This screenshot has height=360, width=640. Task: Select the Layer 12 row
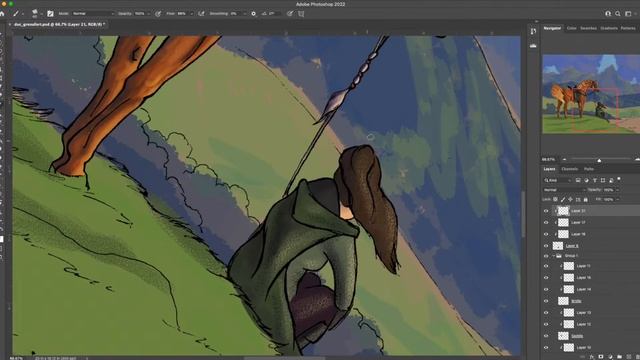pyautogui.click(x=591, y=324)
